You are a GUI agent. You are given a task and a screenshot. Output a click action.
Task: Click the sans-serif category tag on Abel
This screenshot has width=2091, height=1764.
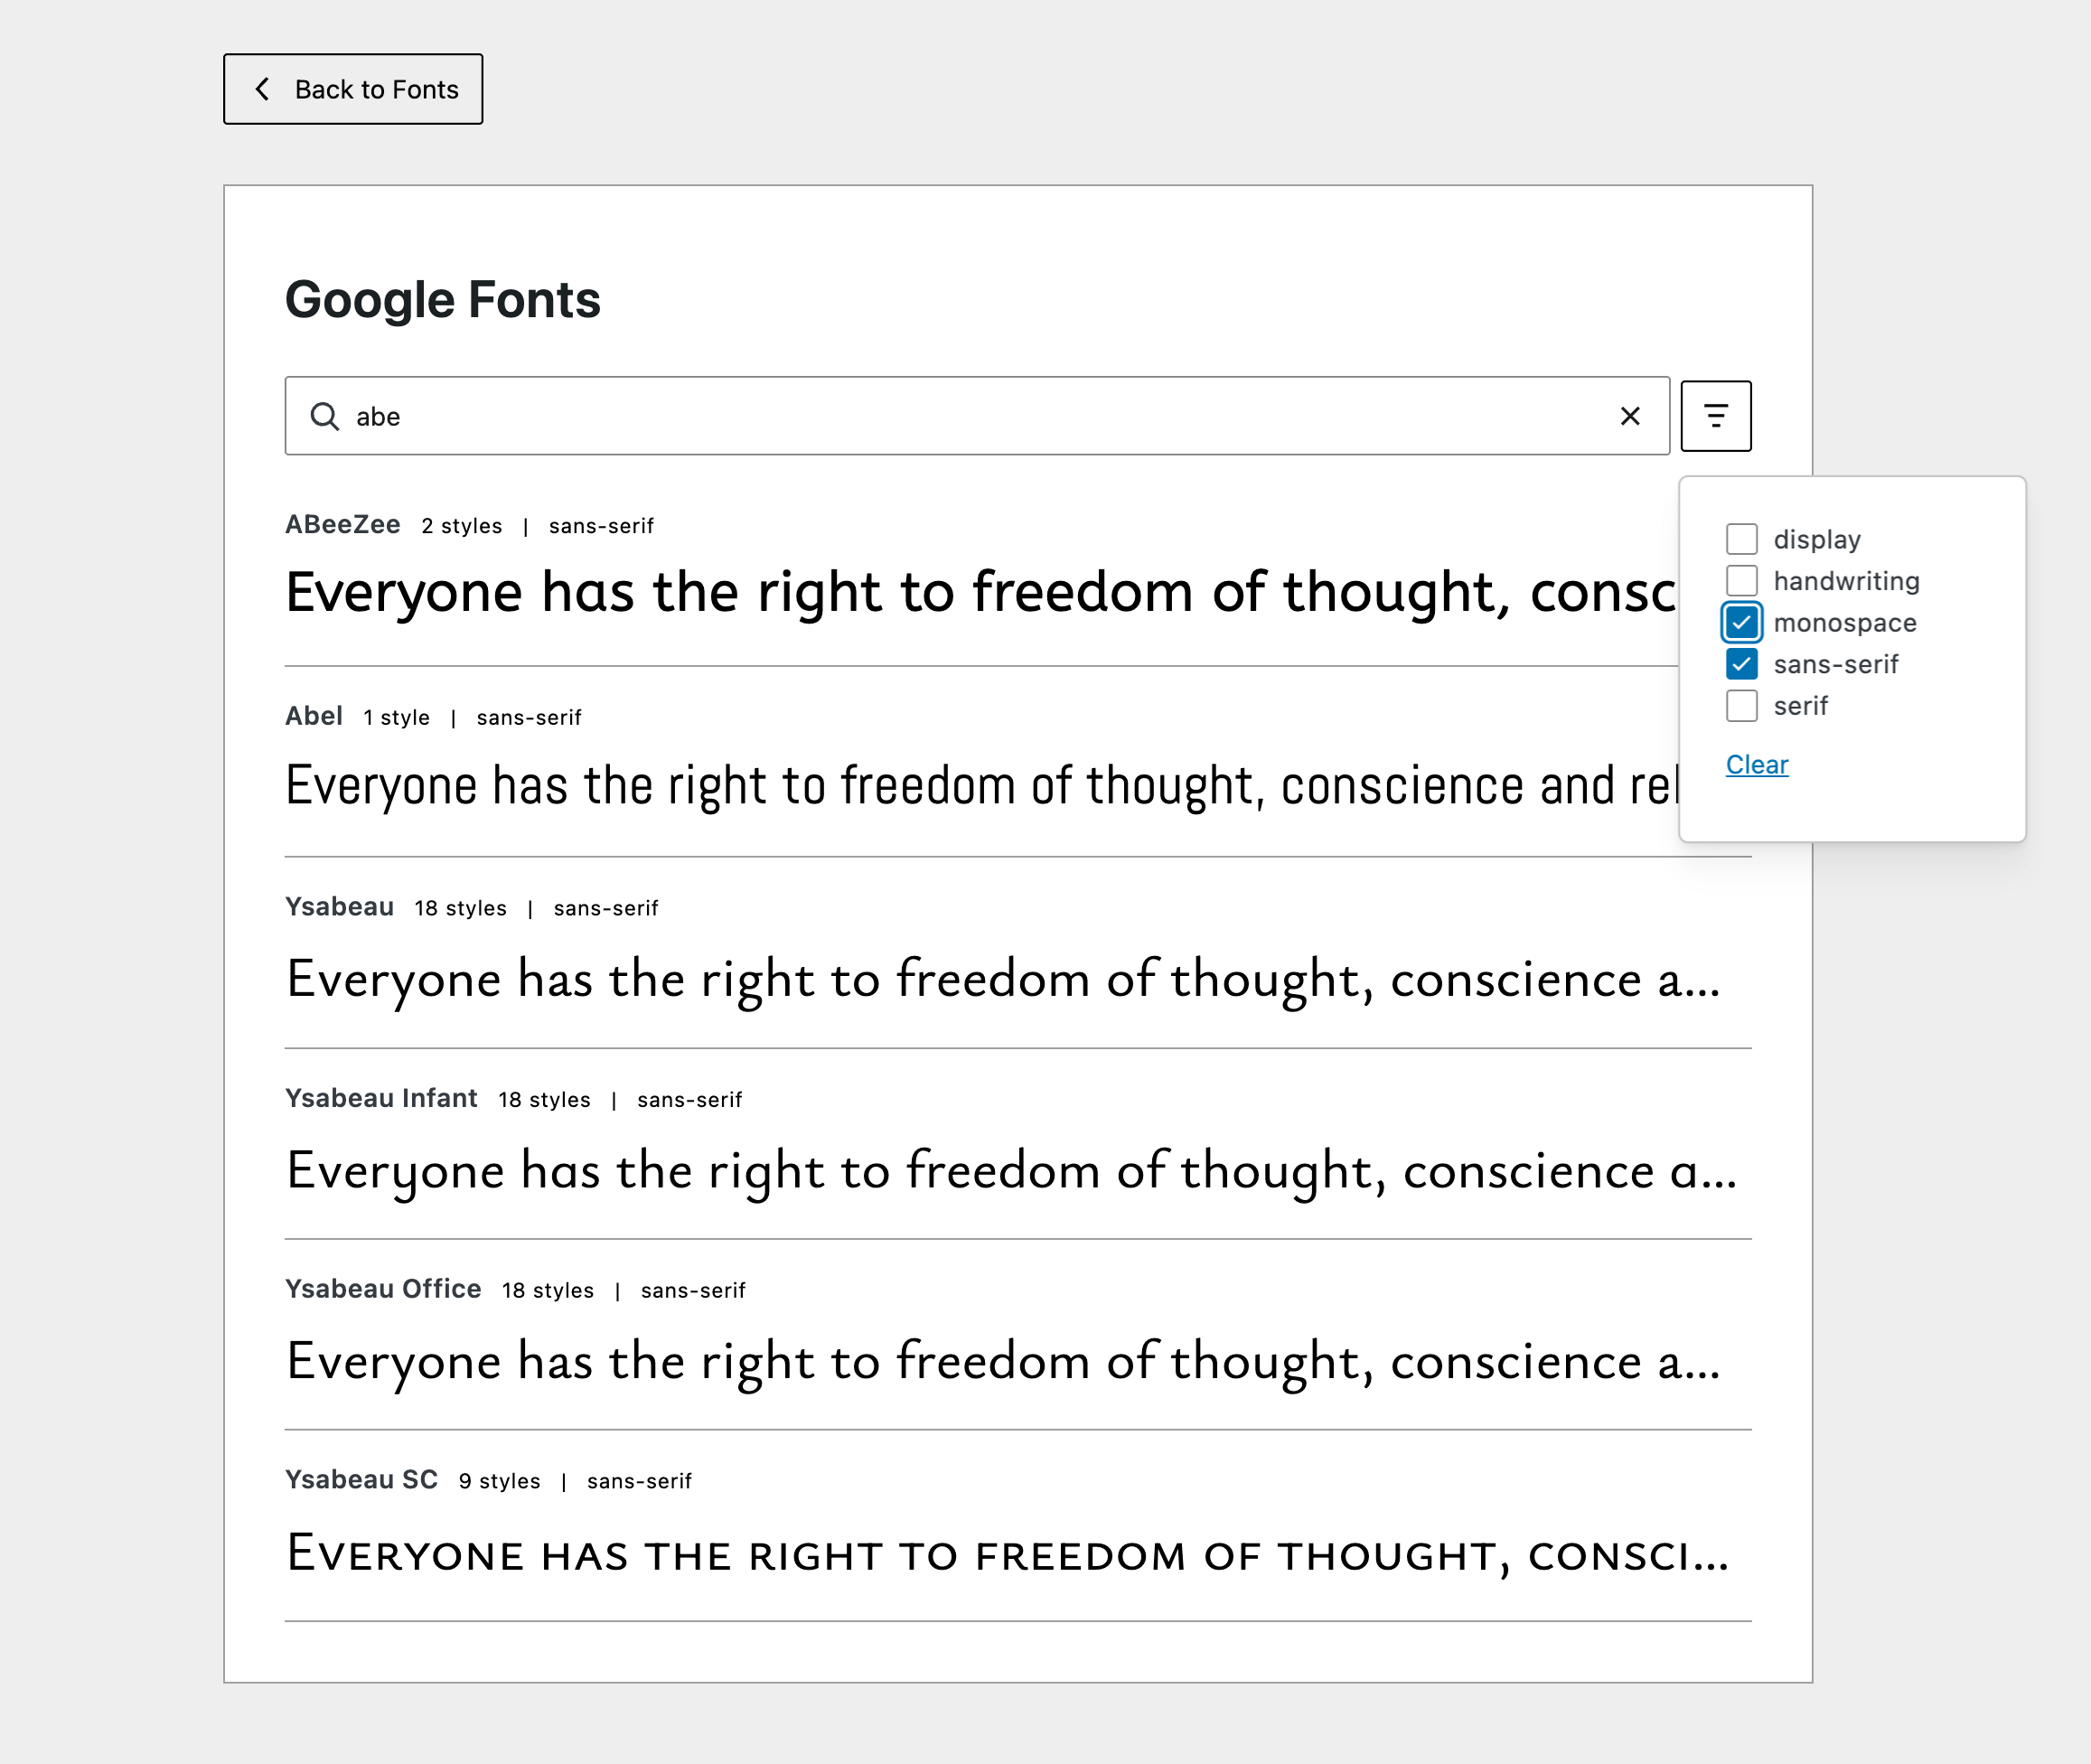[529, 717]
